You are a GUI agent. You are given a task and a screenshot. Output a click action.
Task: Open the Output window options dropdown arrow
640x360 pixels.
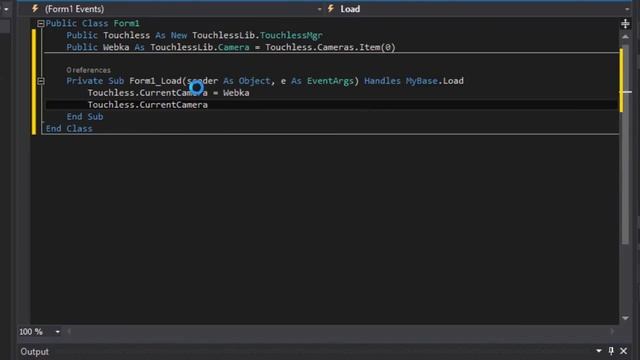[x=598, y=351]
